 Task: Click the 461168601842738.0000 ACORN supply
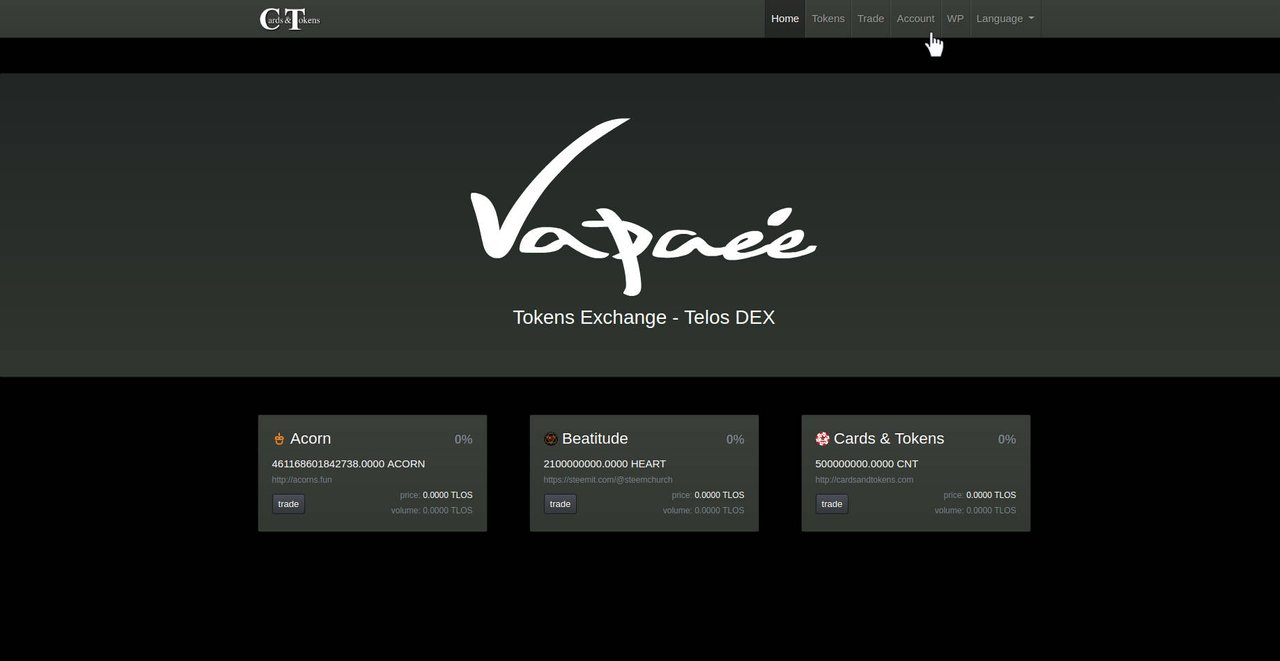click(x=348, y=464)
